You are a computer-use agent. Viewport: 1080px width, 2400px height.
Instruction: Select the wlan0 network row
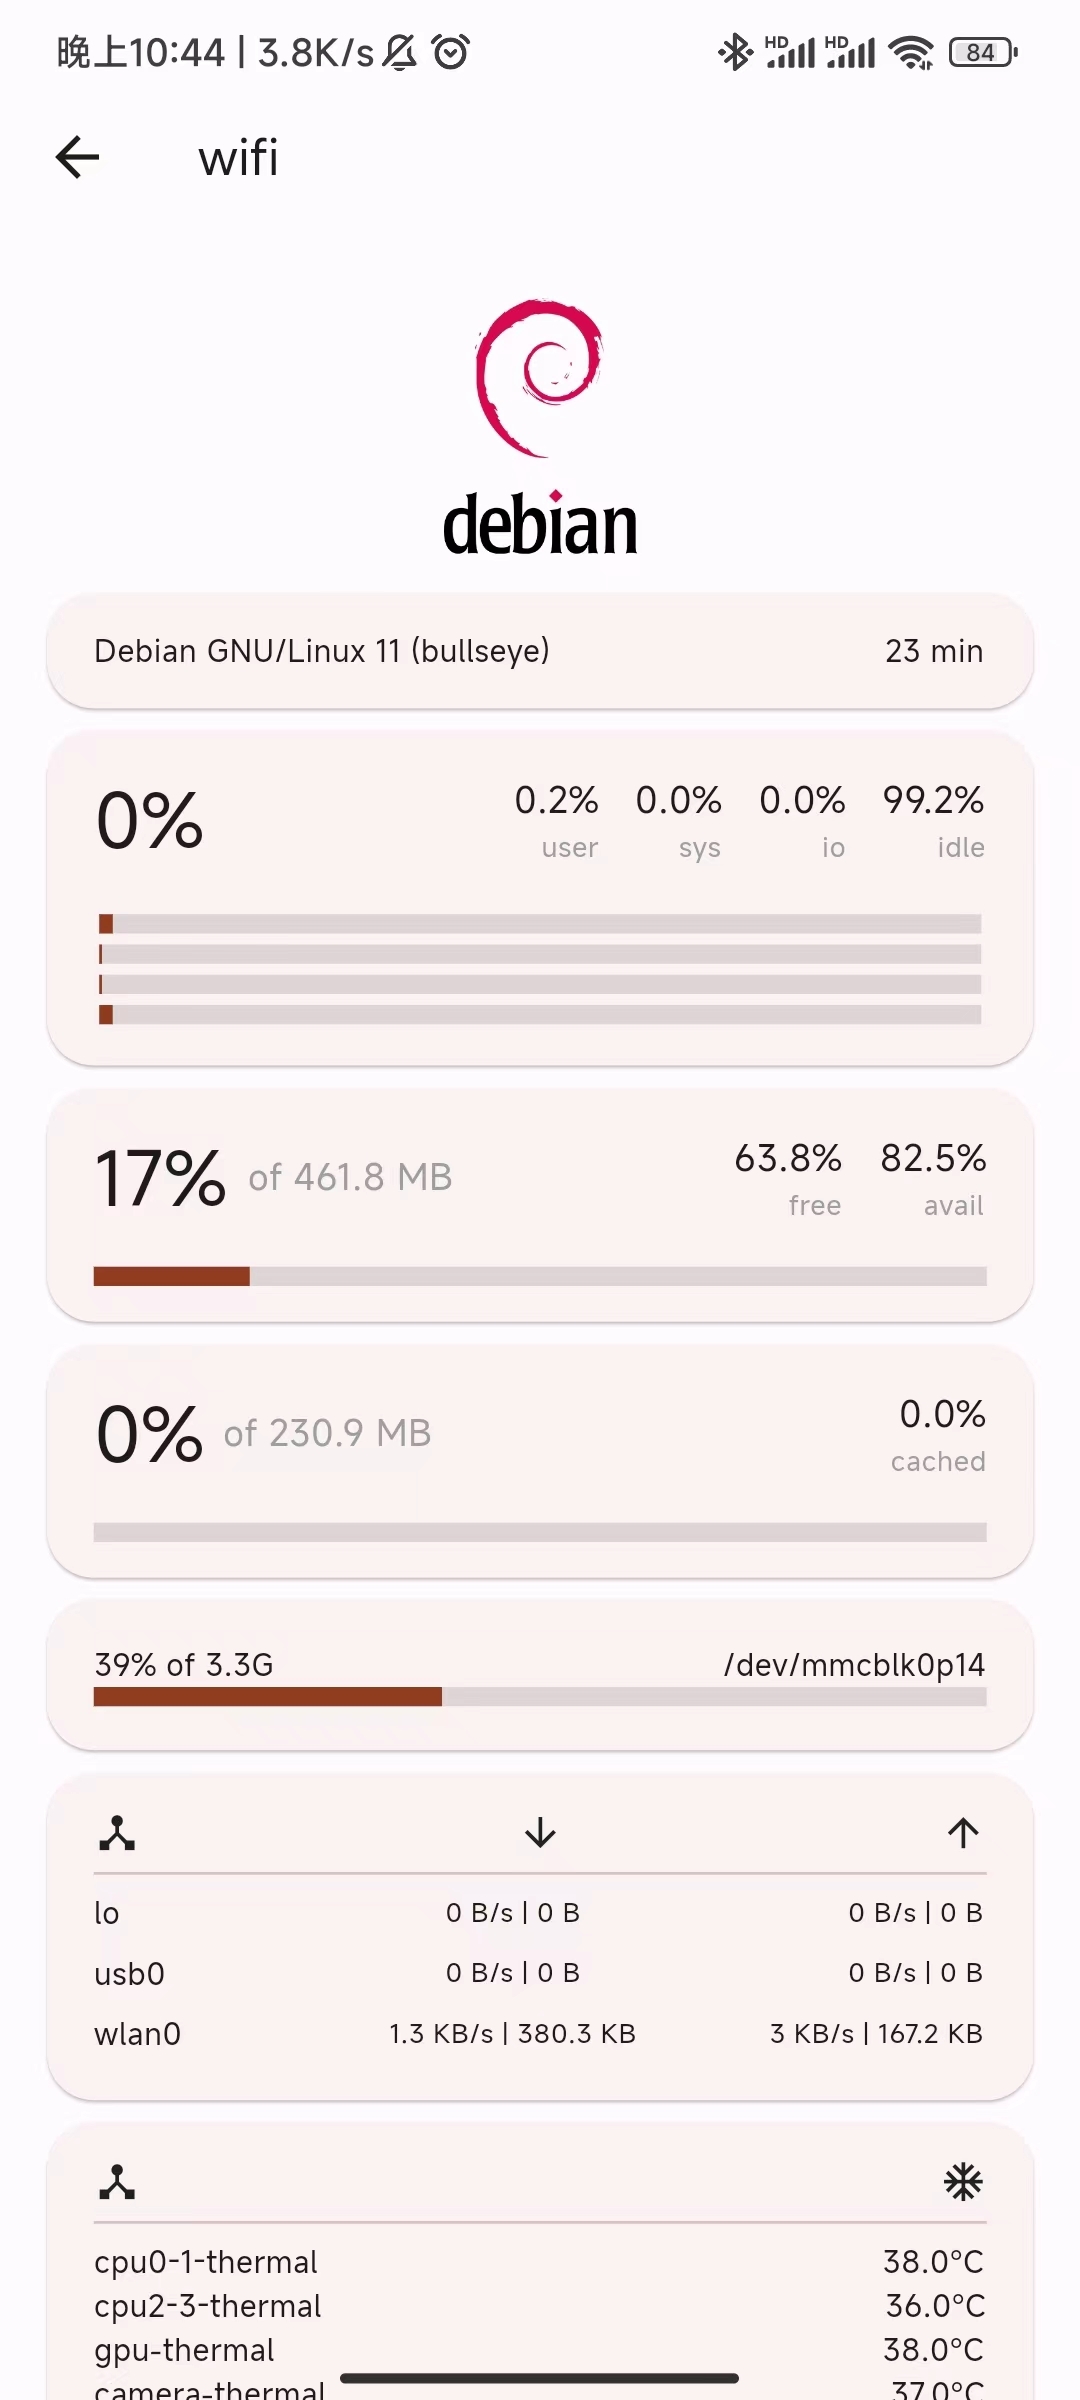click(540, 2034)
